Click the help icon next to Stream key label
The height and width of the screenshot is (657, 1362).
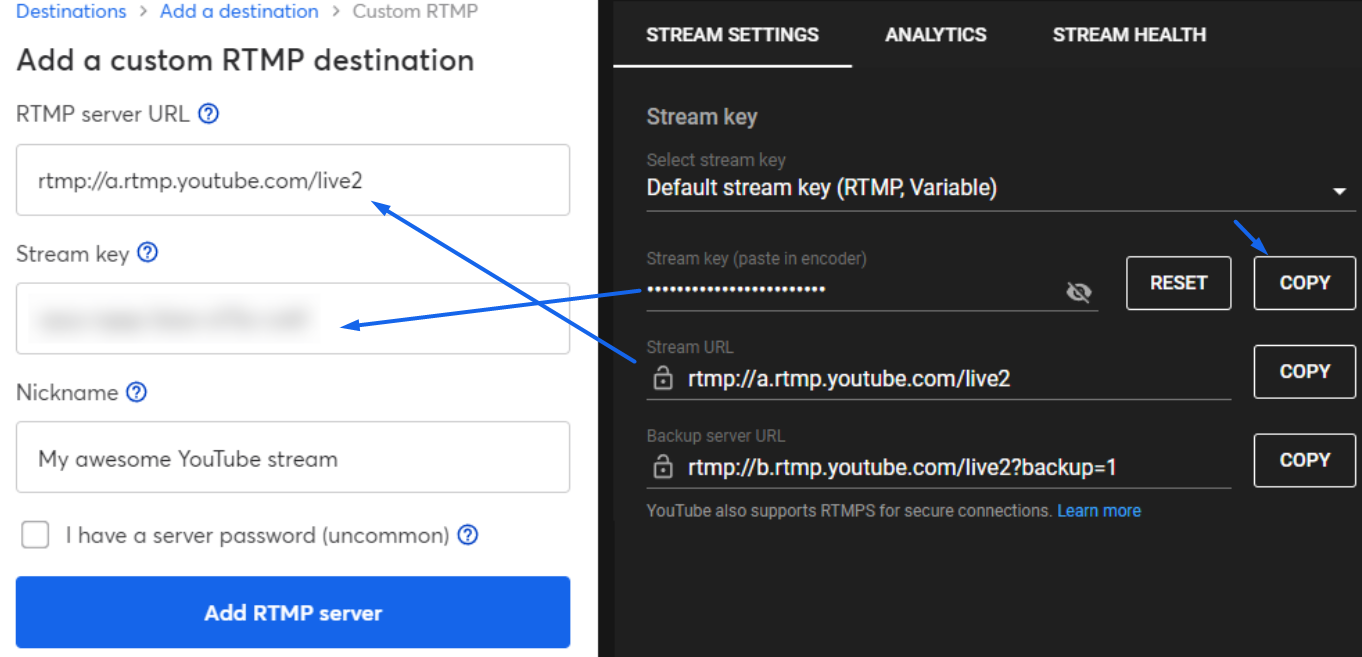(x=148, y=253)
